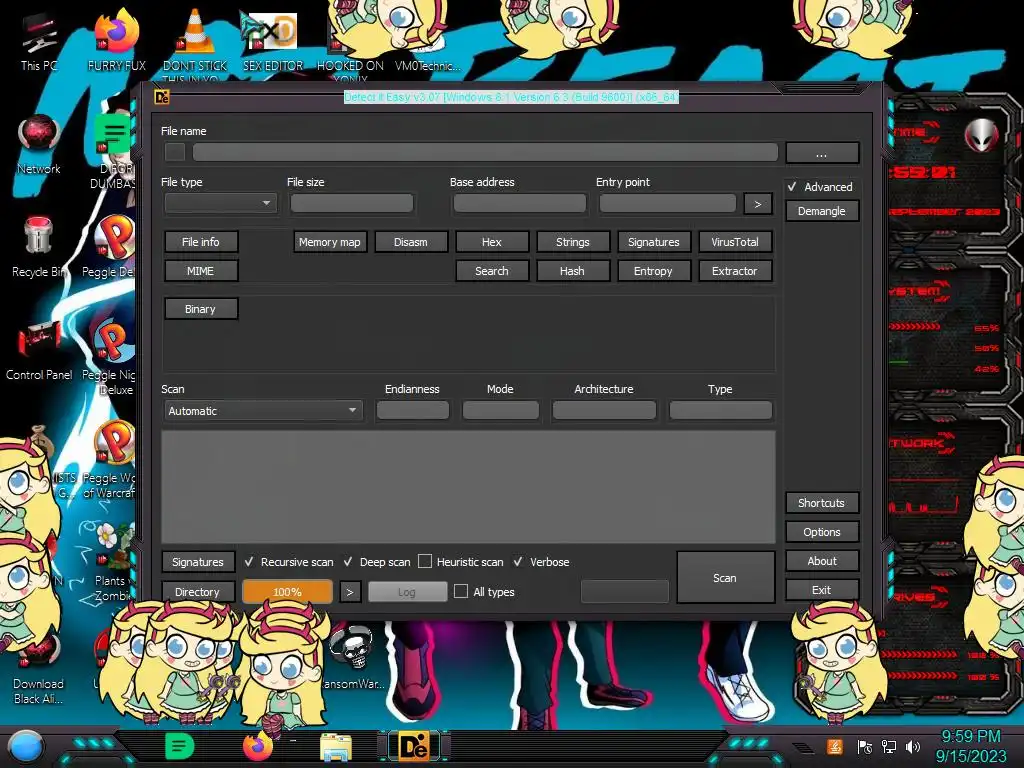The height and width of the screenshot is (768, 1024).
Task: Open the Recycle Bin desktop icon
Action: click(x=39, y=248)
